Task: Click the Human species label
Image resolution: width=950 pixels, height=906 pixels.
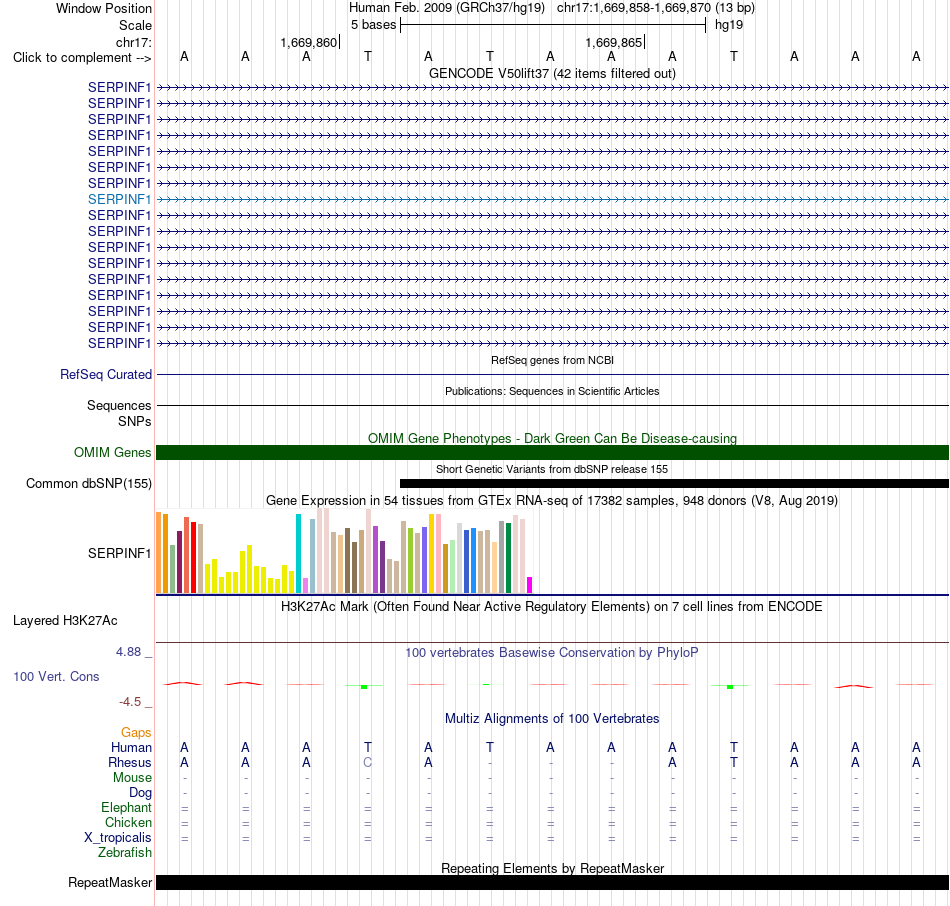Action: [x=131, y=748]
